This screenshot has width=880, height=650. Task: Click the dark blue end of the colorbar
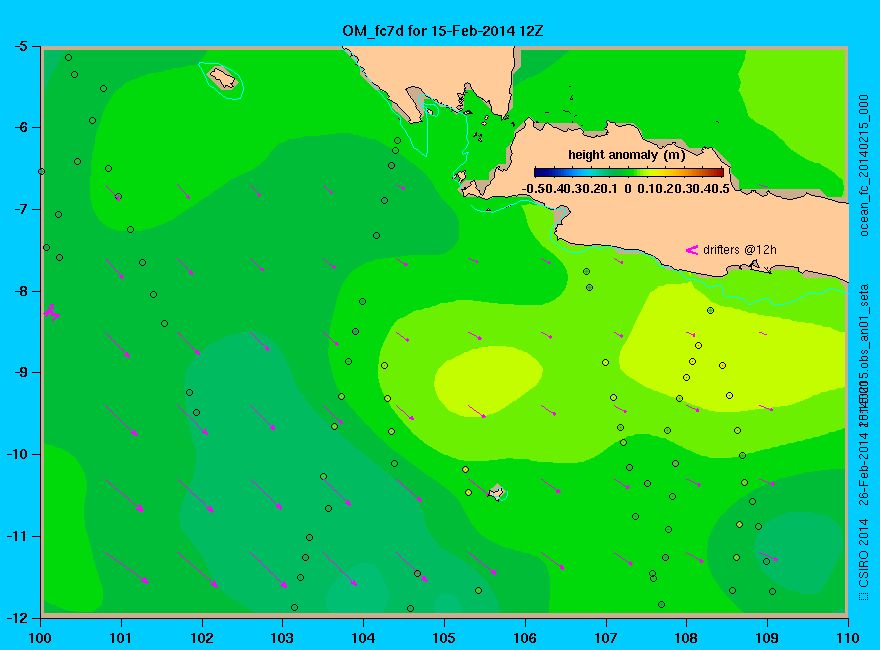pyautogui.click(x=539, y=172)
